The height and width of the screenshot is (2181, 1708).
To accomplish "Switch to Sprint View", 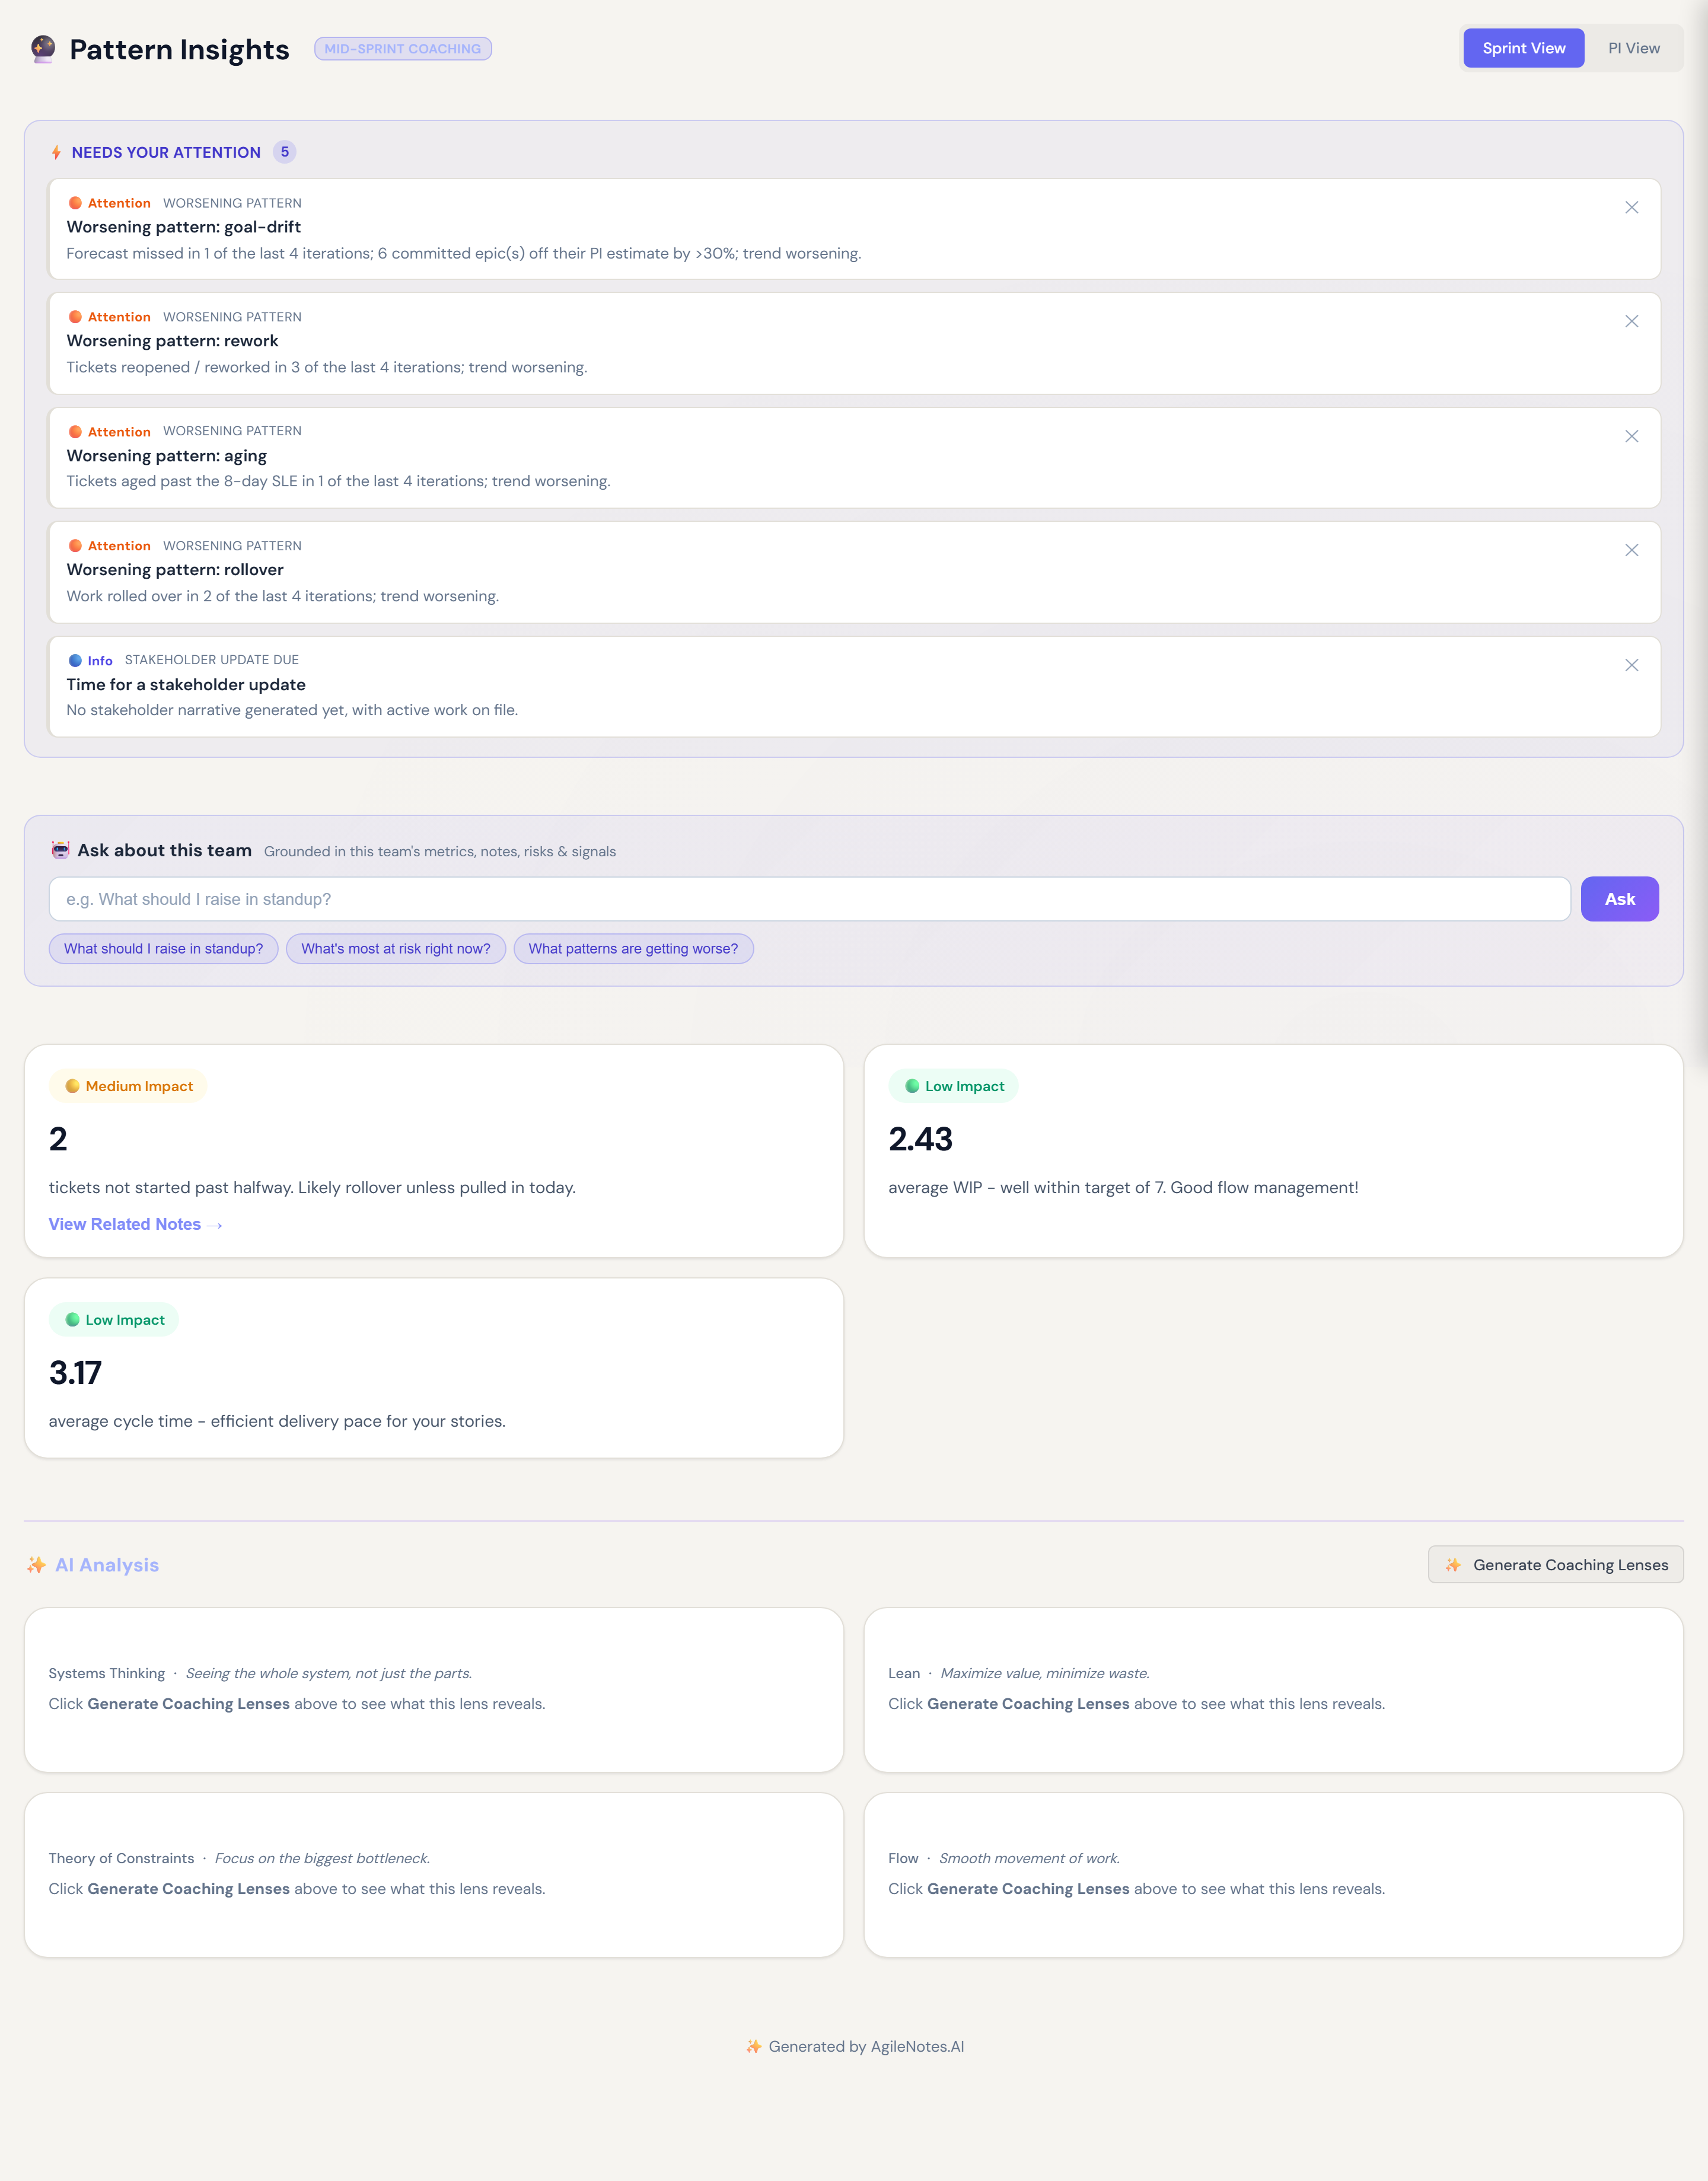I will (1523, 48).
